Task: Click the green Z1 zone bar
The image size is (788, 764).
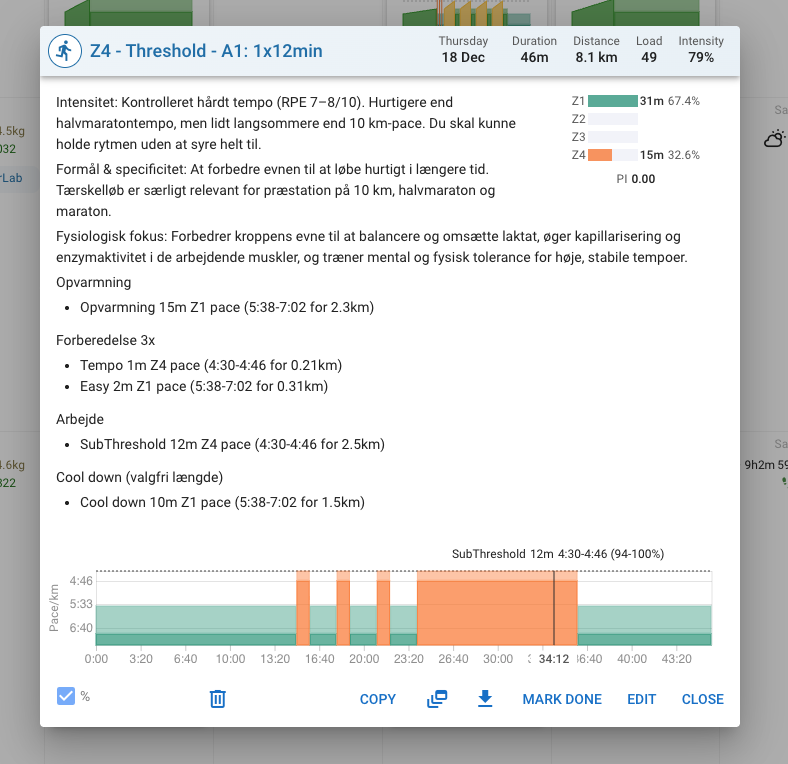Action: 612,101
